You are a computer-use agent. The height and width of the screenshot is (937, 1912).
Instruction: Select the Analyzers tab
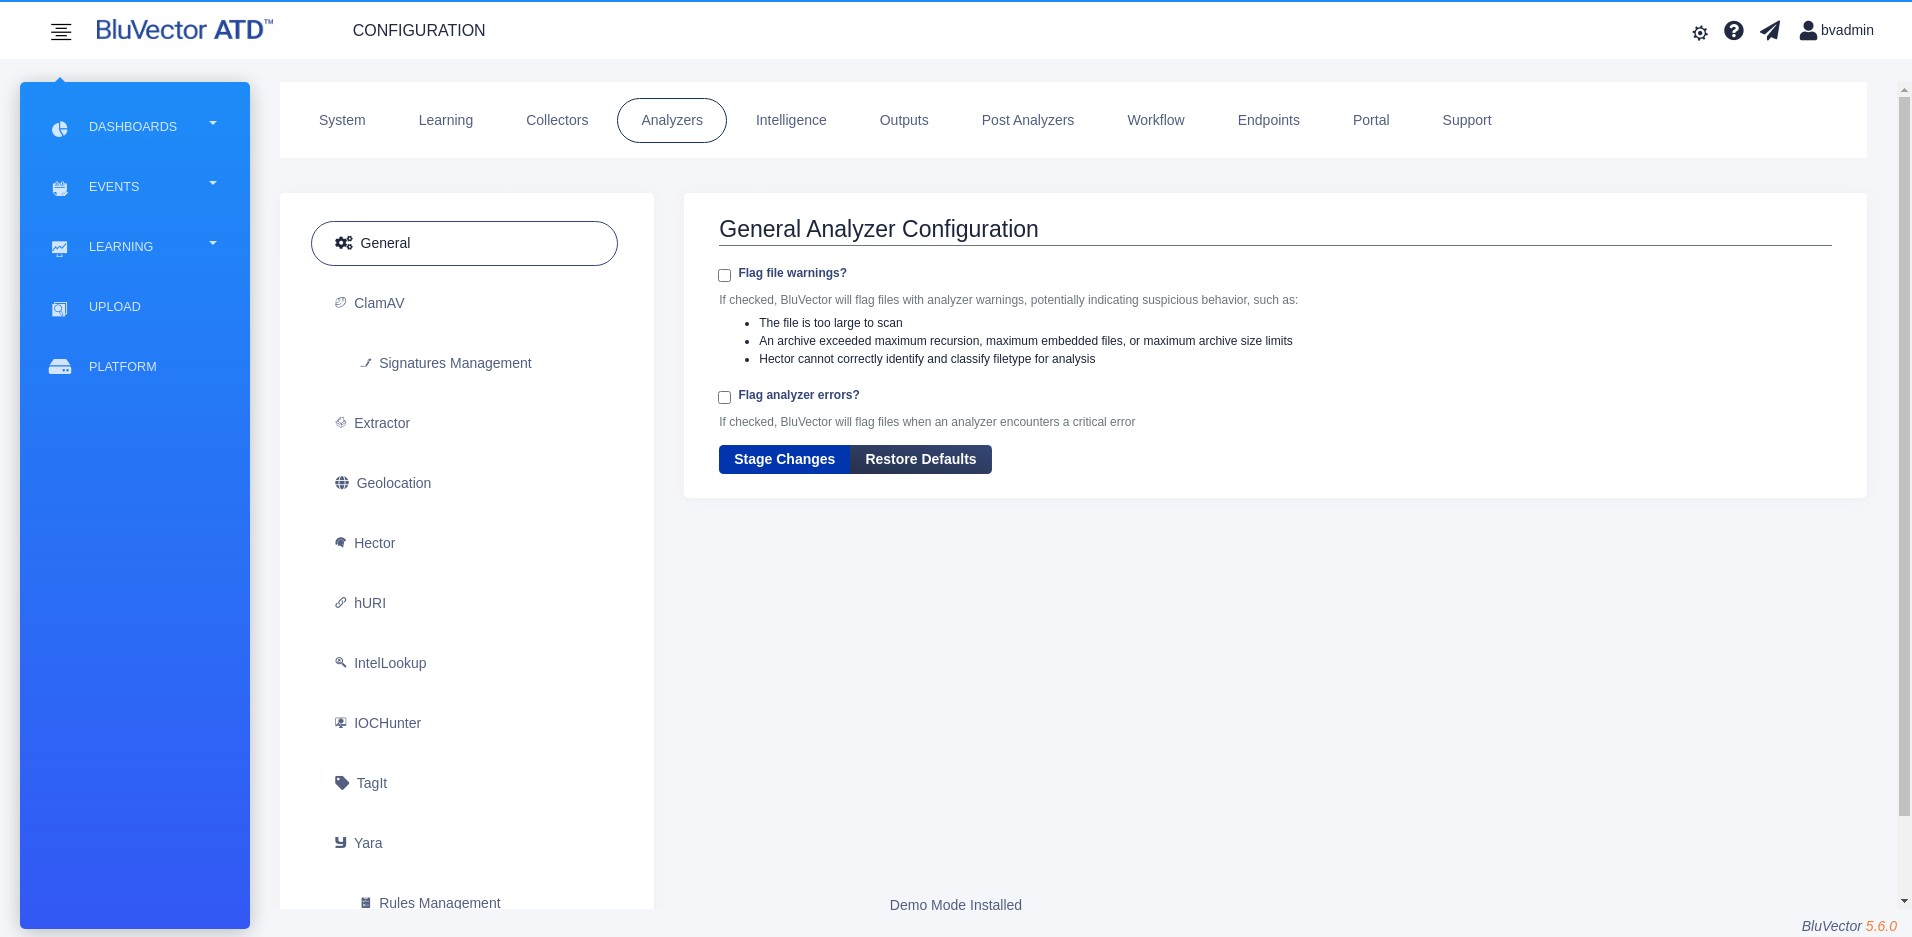[672, 120]
